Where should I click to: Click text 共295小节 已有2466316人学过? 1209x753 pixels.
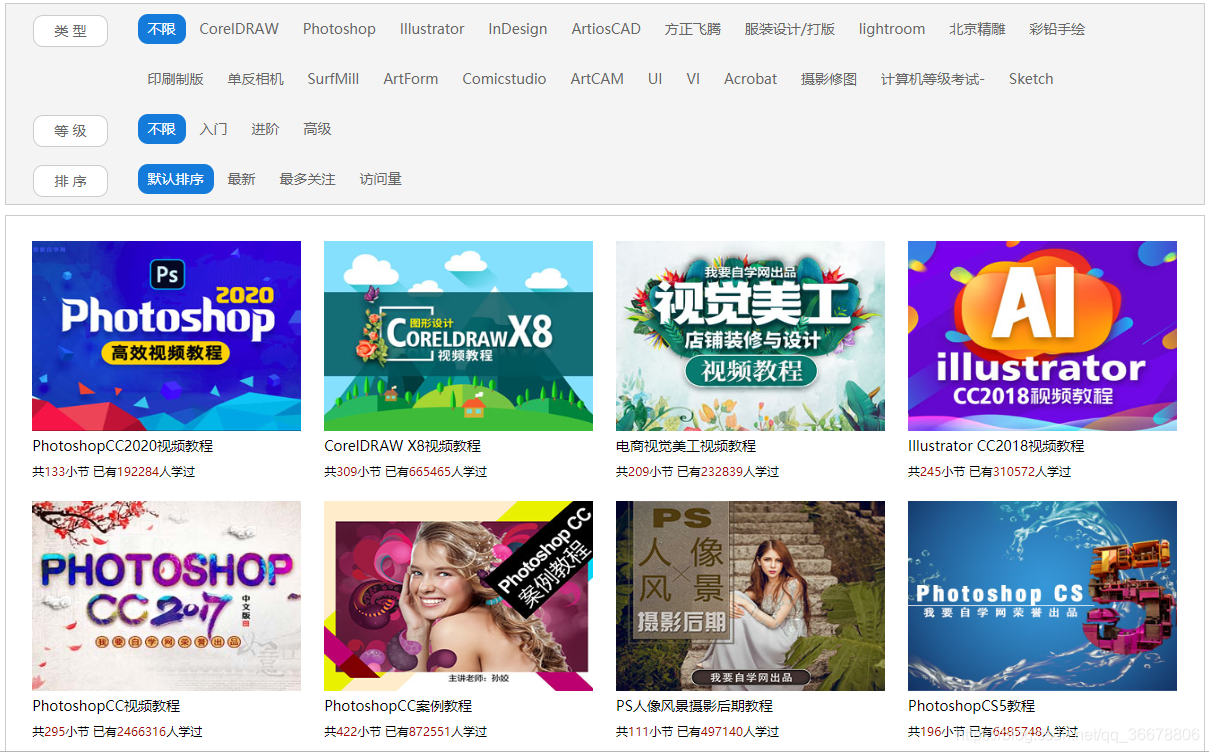point(117,732)
